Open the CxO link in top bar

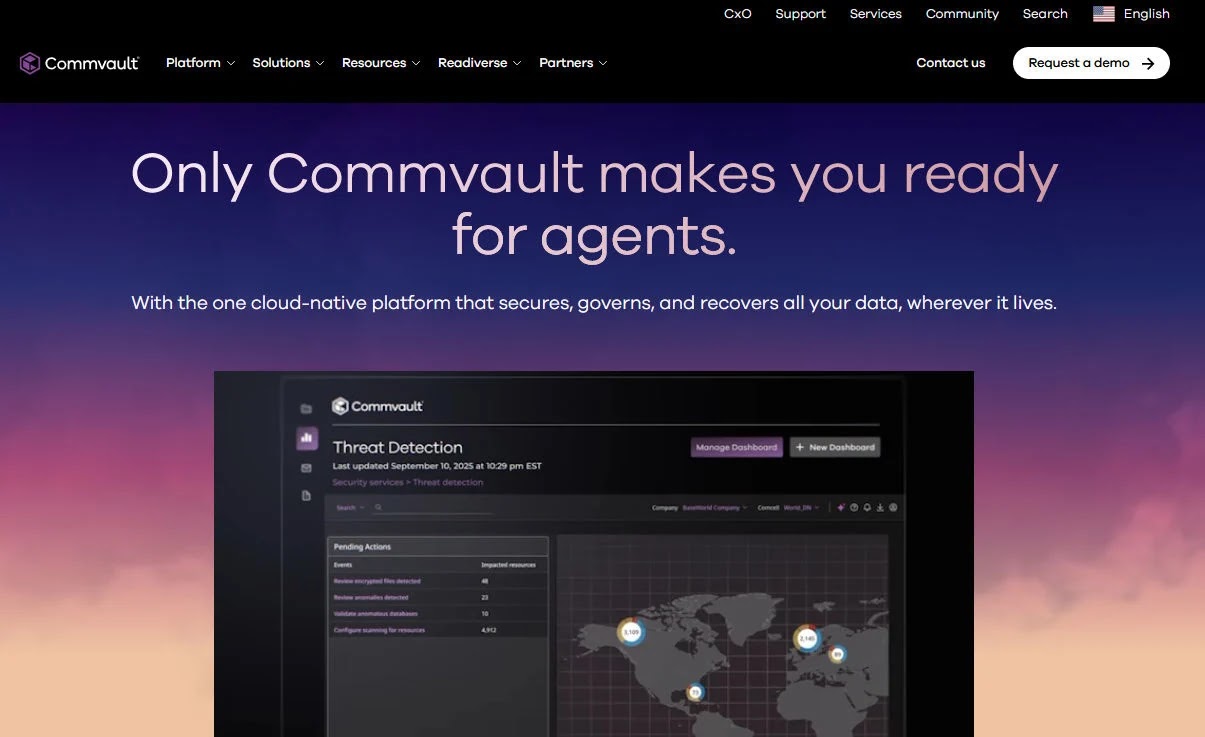pos(738,14)
